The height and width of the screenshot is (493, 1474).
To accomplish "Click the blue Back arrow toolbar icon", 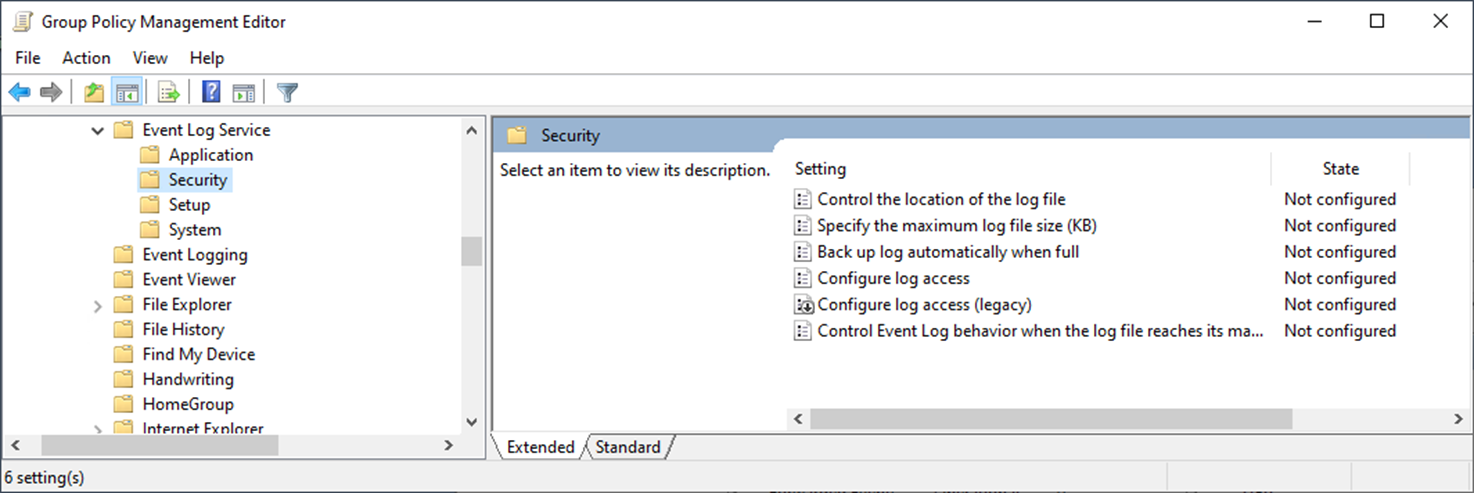I will point(19,93).
